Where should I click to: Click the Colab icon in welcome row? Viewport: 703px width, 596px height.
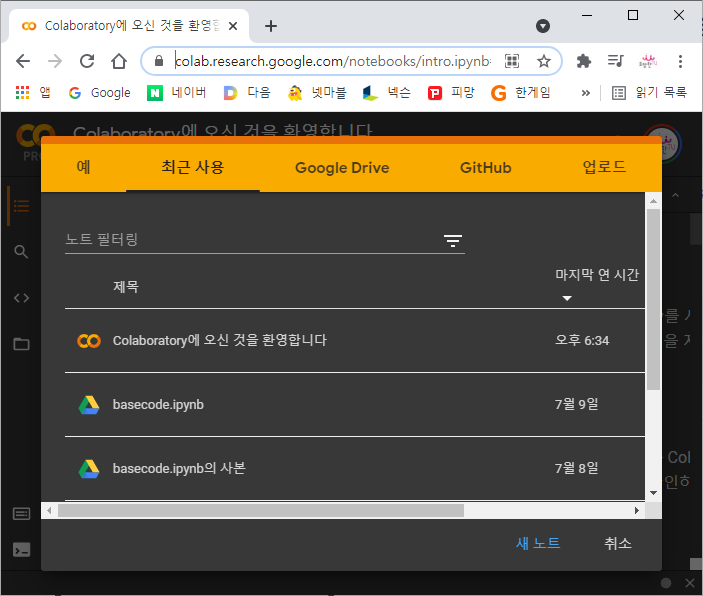(x=89, y=341)
